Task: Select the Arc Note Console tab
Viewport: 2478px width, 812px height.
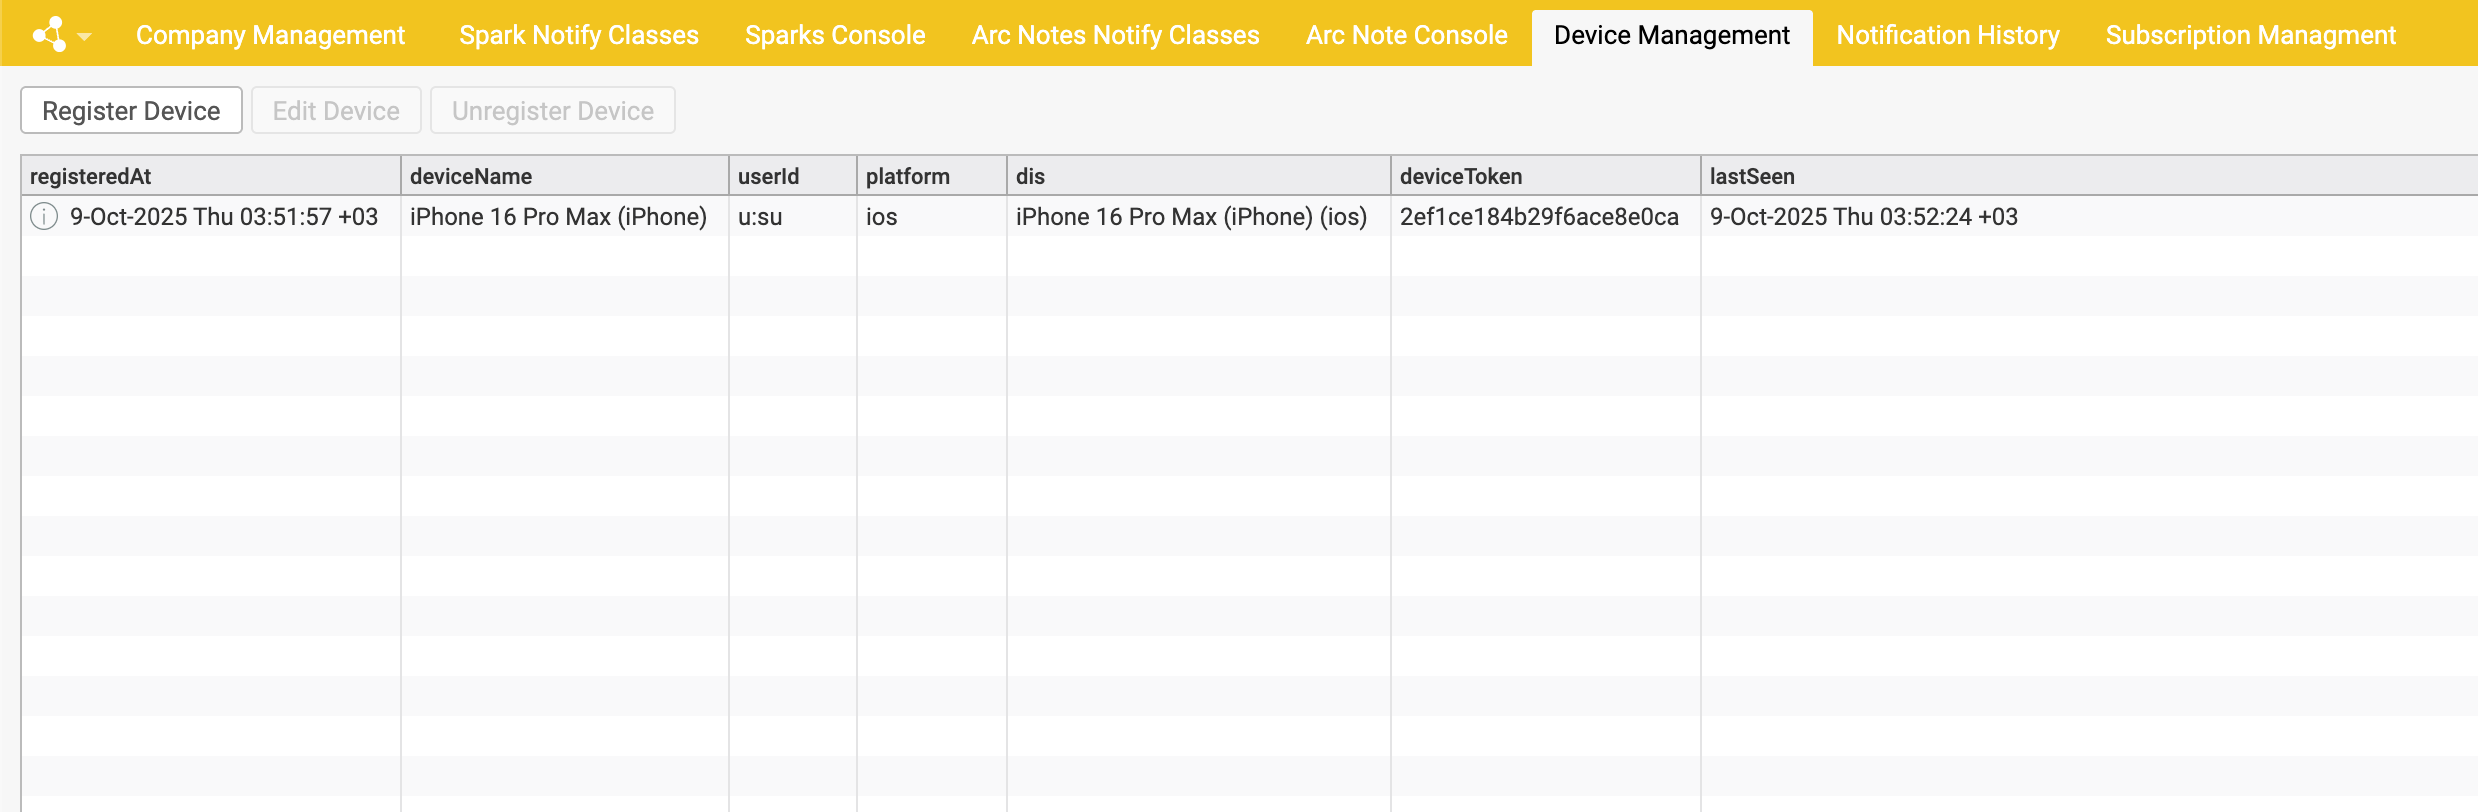Action: [x=1406, y=35]
